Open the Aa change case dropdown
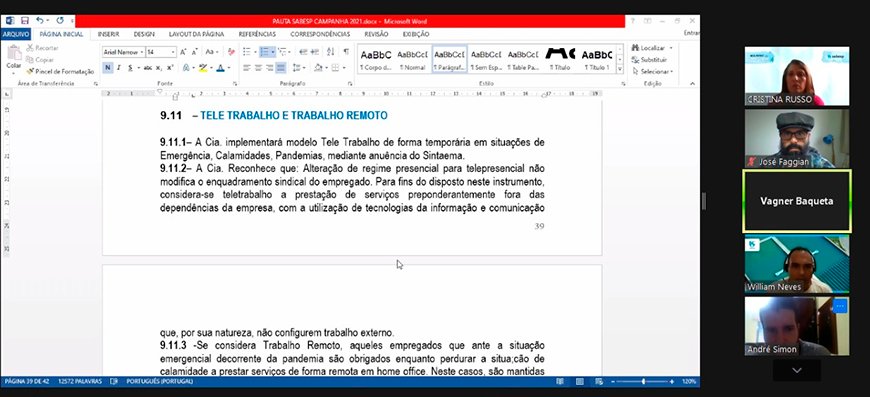The width and height of the screenshot is (870, 397). (x=213, y=52)
